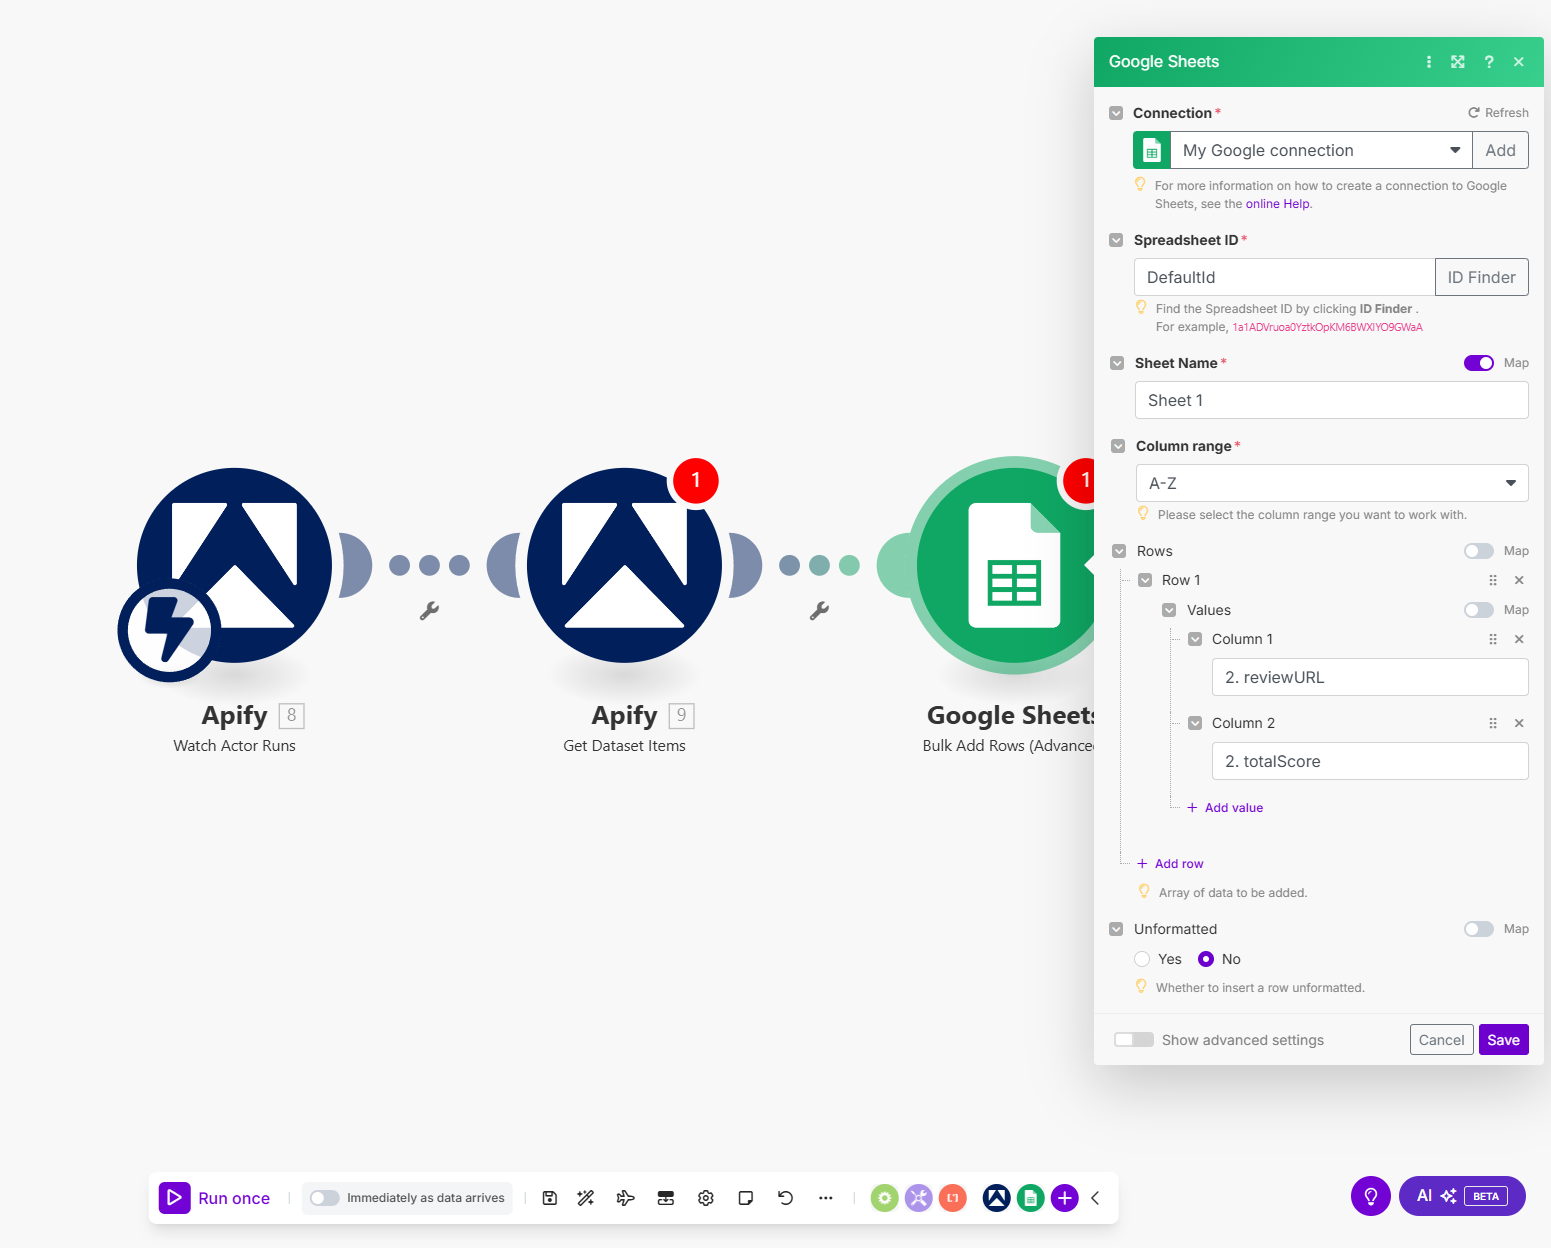1551x1248 pixels.
Task: Click the wrench between the Apify modules
Action: pos(429,611)
